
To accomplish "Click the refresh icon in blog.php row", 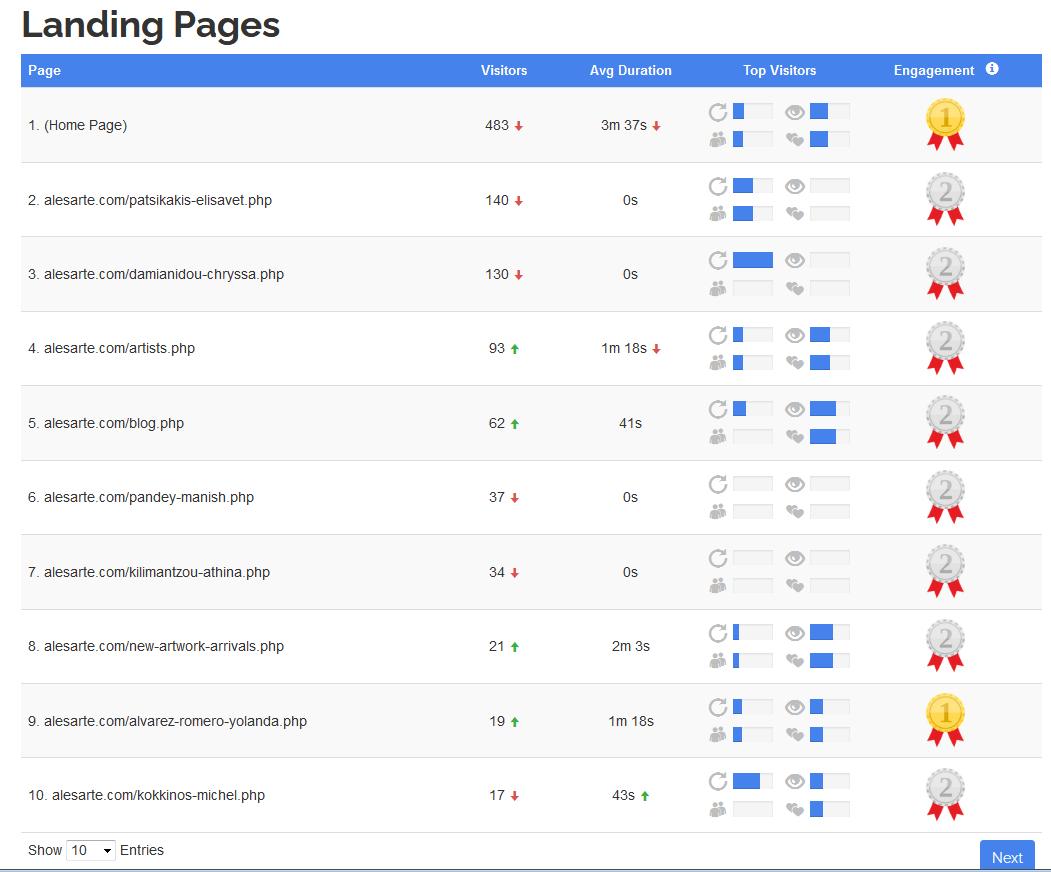I will click(x=718, y=409).
